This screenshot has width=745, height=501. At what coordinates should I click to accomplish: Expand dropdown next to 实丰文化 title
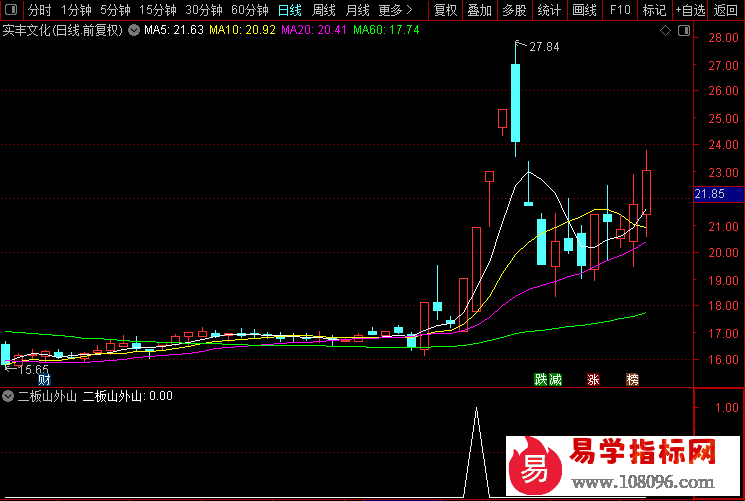pos(134,30)
